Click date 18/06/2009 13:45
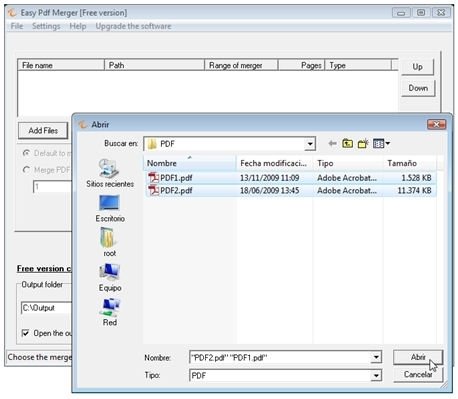Image resolution: width=458 pixels, height=399 pixels. [269, 190]
